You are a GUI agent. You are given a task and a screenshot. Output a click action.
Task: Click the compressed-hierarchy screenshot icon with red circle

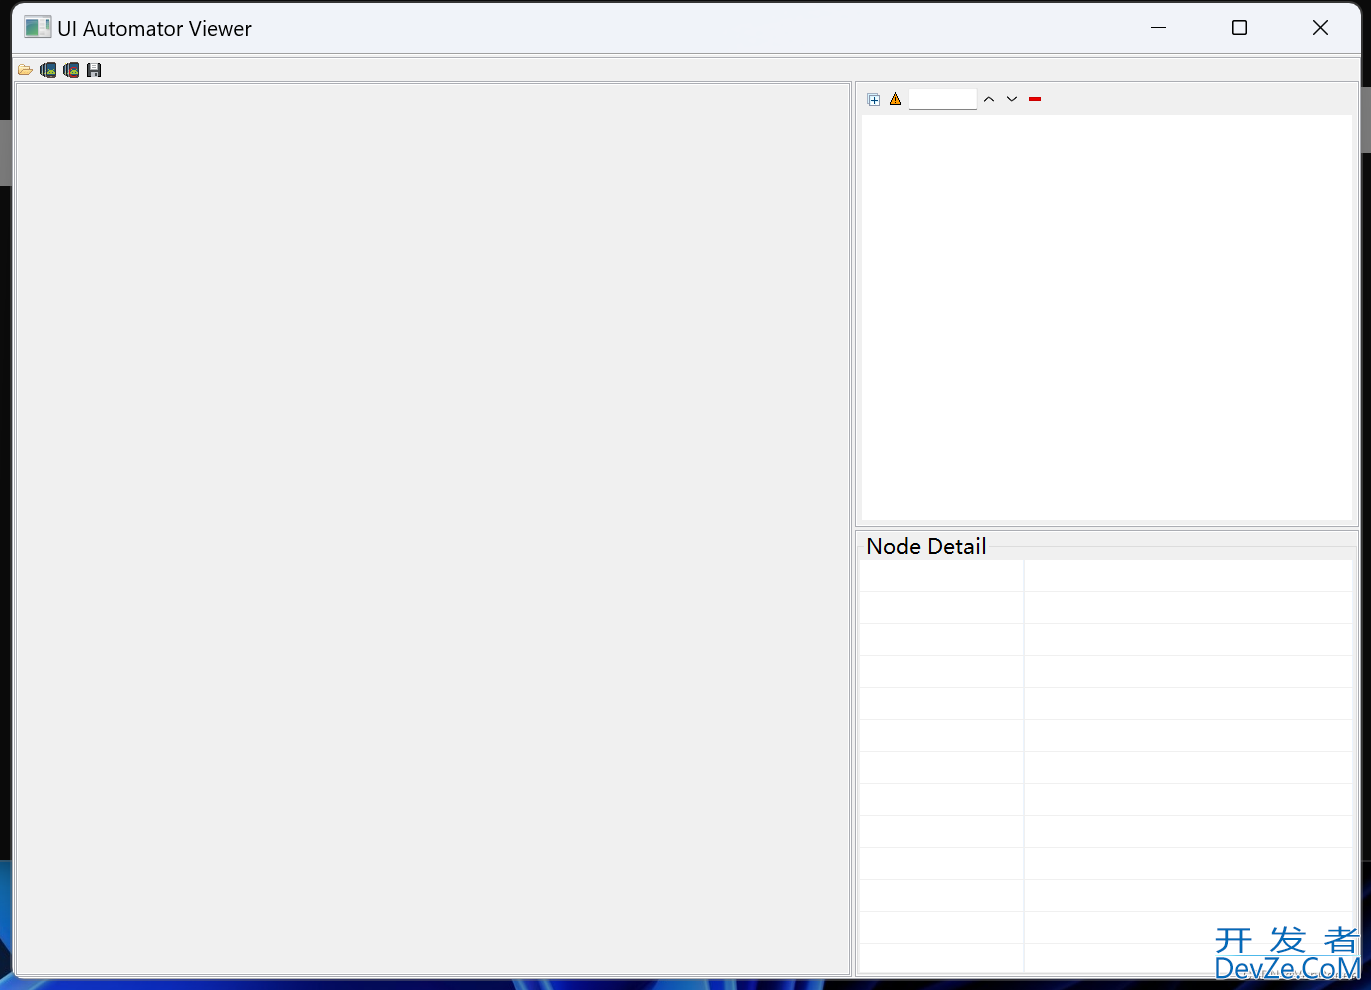point(71,70)
